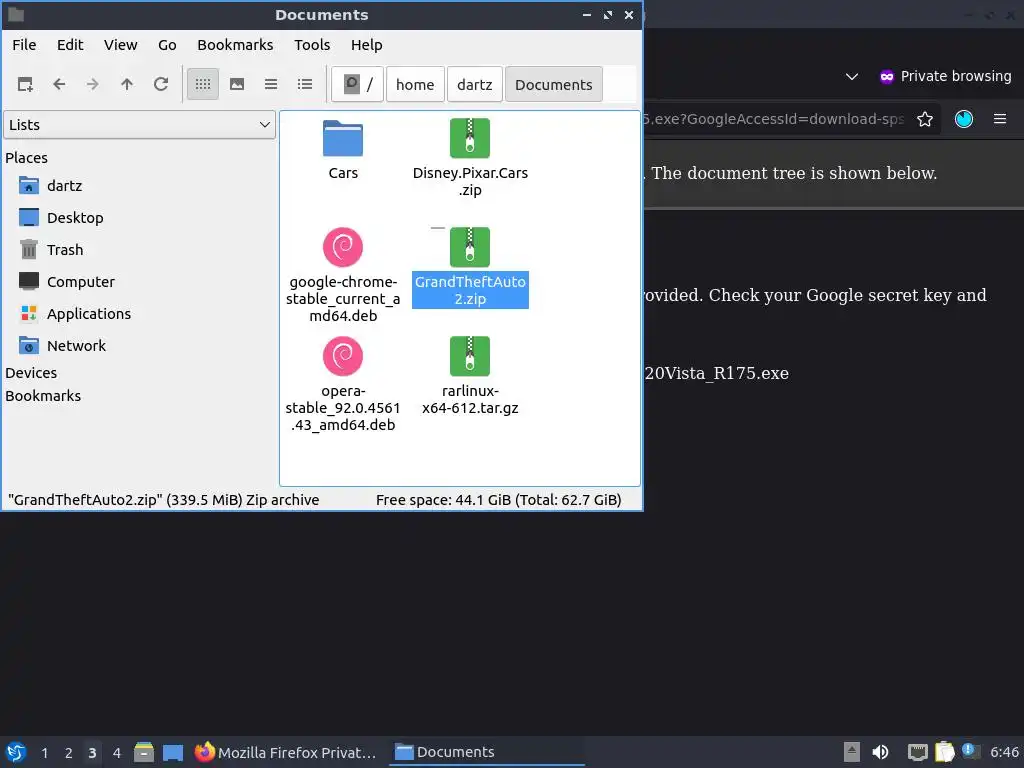Image resolution: width=1024 pixels, height=768 pixels.
Task: Open the Lists side pane dropdown
Action: coord(140,125)
